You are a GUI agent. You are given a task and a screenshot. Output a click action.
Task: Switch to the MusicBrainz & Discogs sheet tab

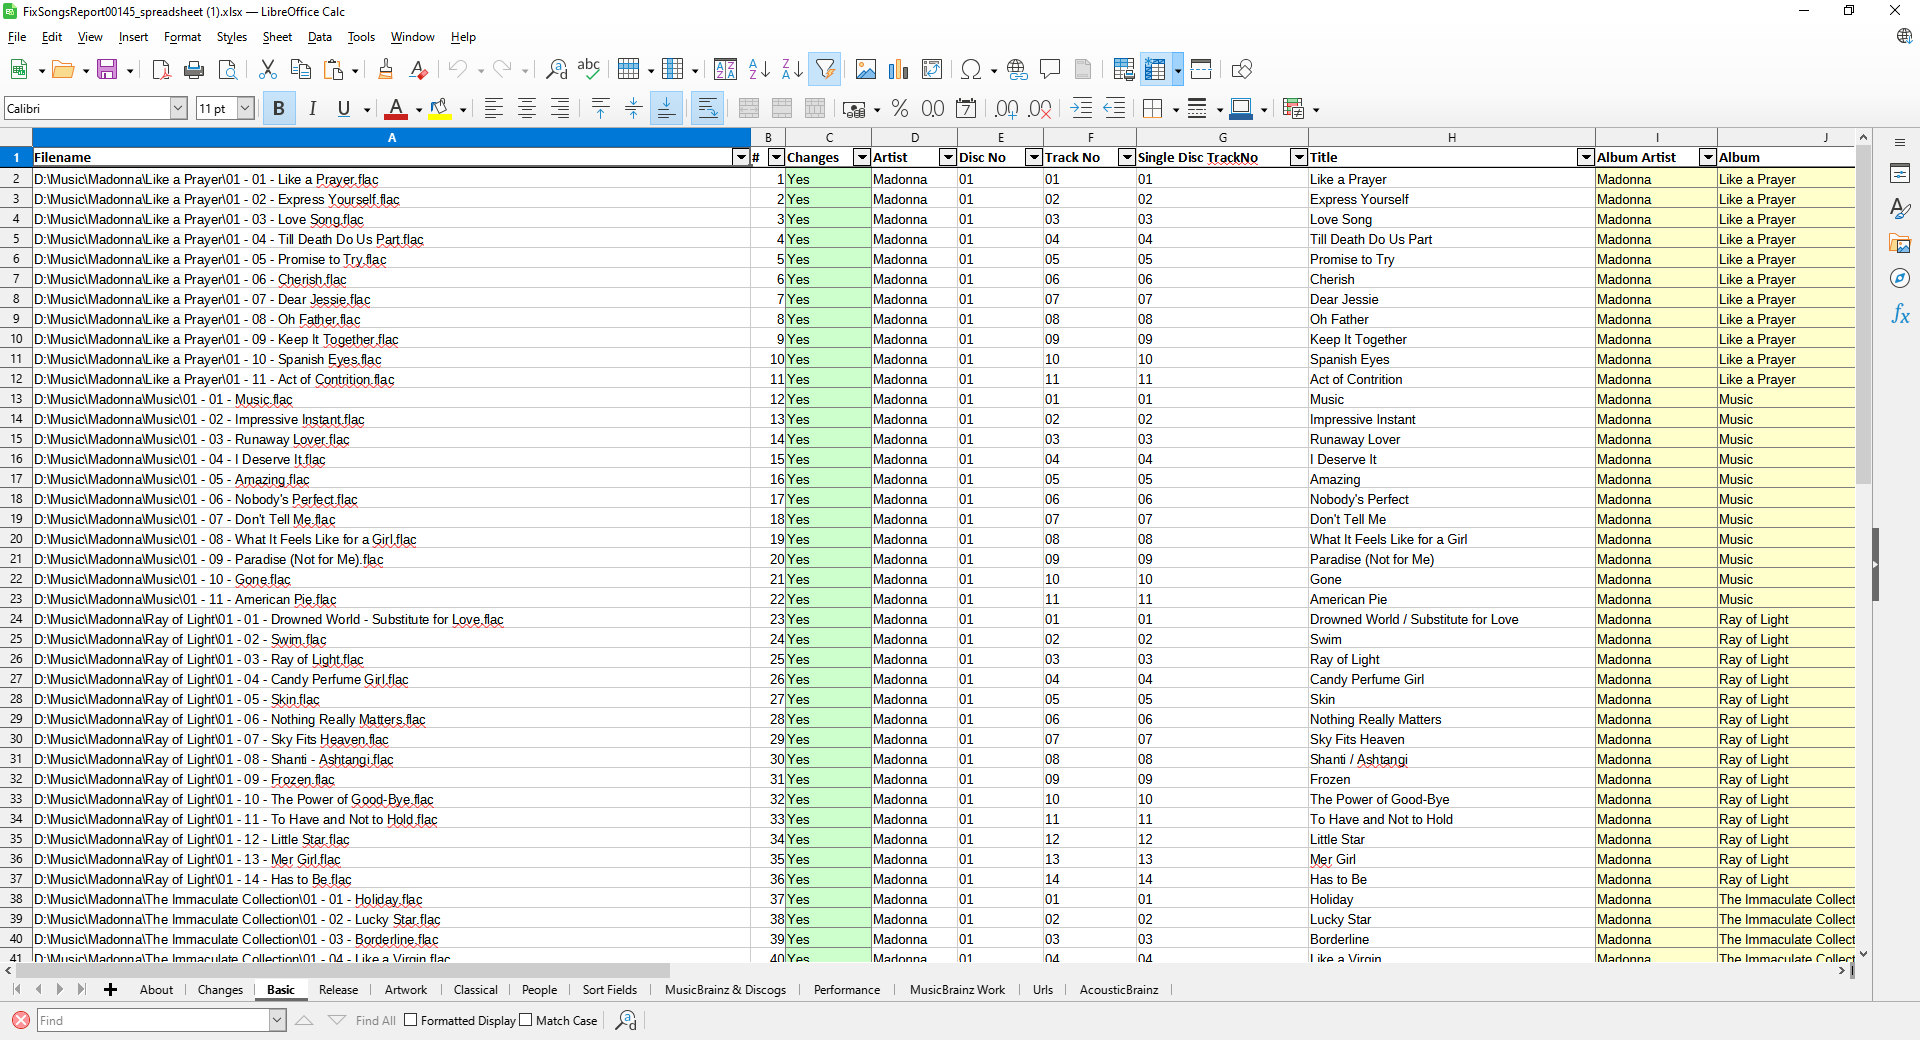pyautogui.click(x=725, y=990)
